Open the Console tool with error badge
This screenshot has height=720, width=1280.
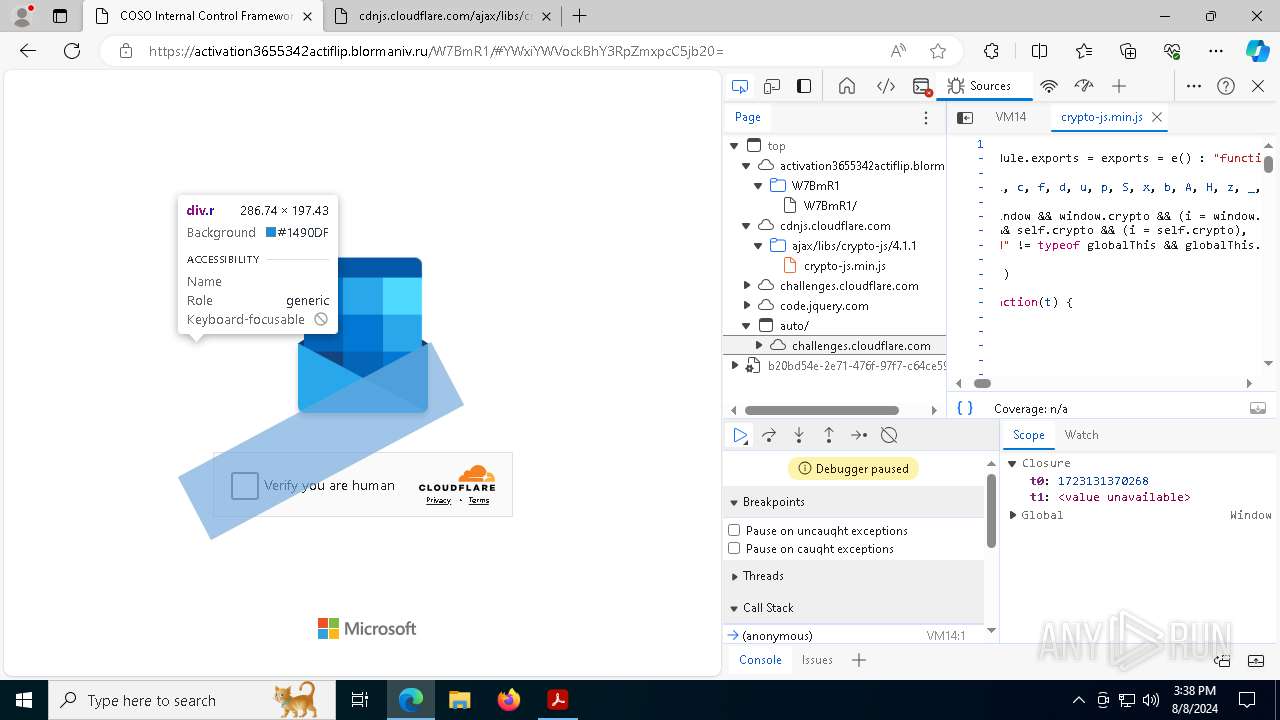point(922,86)
